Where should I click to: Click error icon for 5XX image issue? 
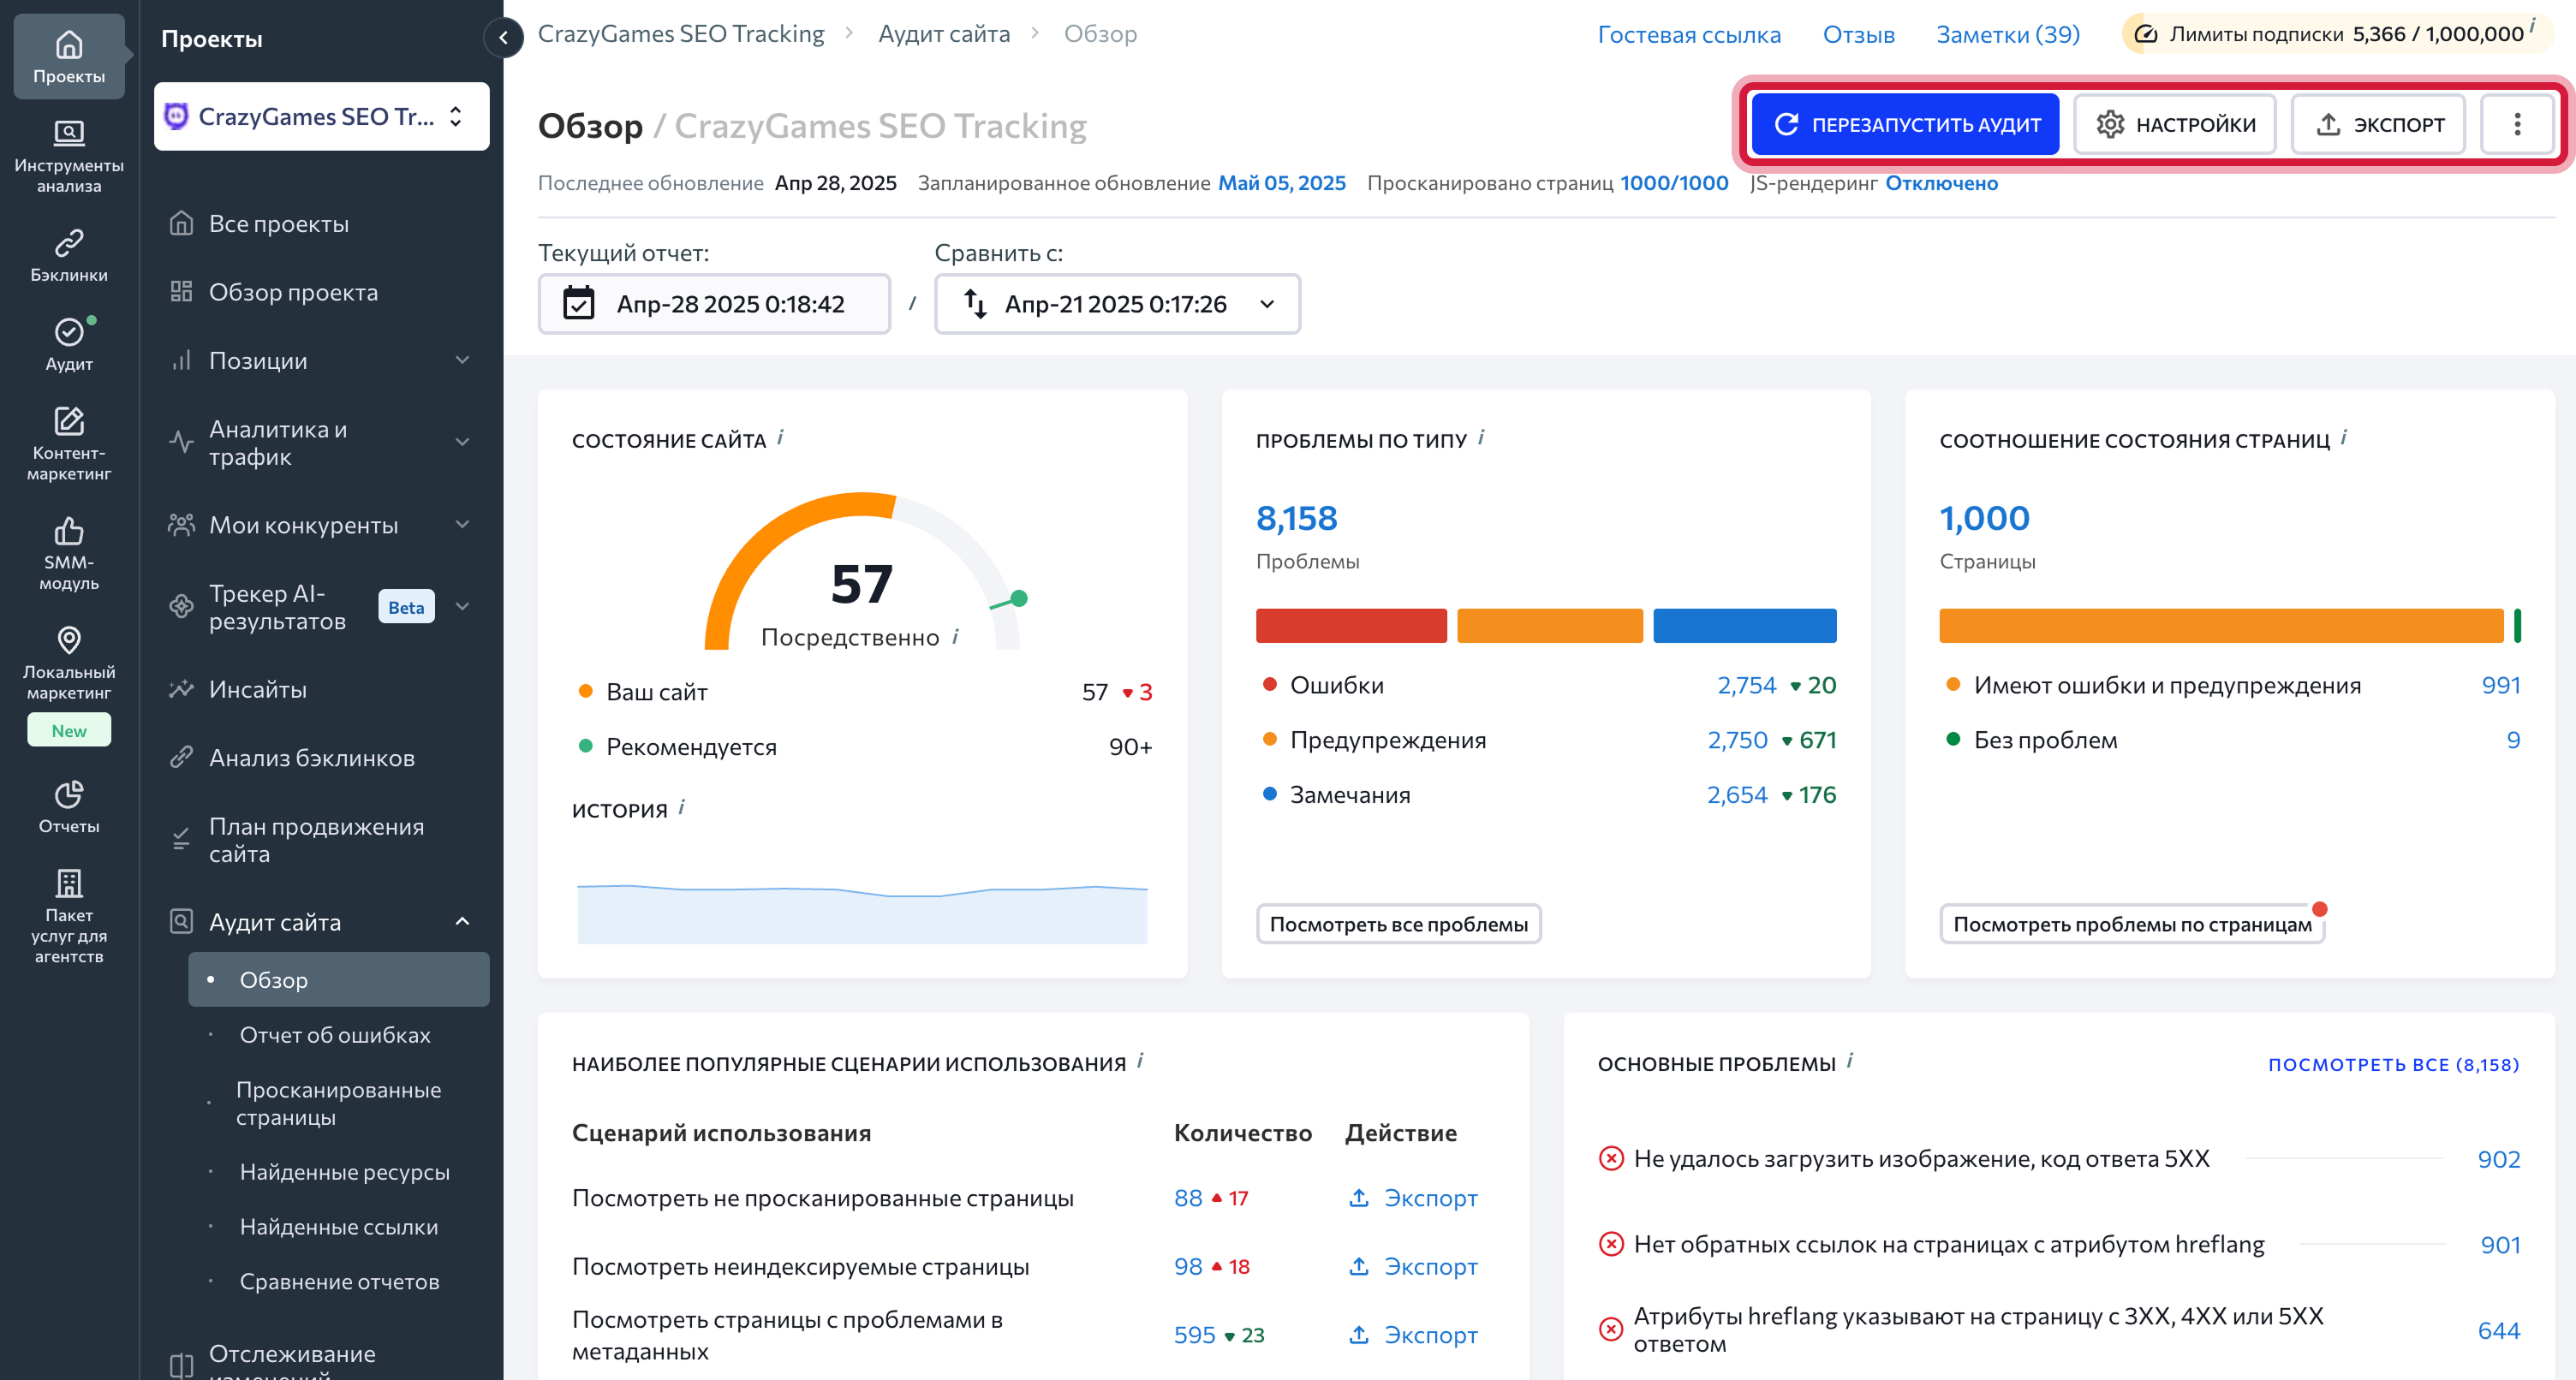[x=1611, y=1158]
